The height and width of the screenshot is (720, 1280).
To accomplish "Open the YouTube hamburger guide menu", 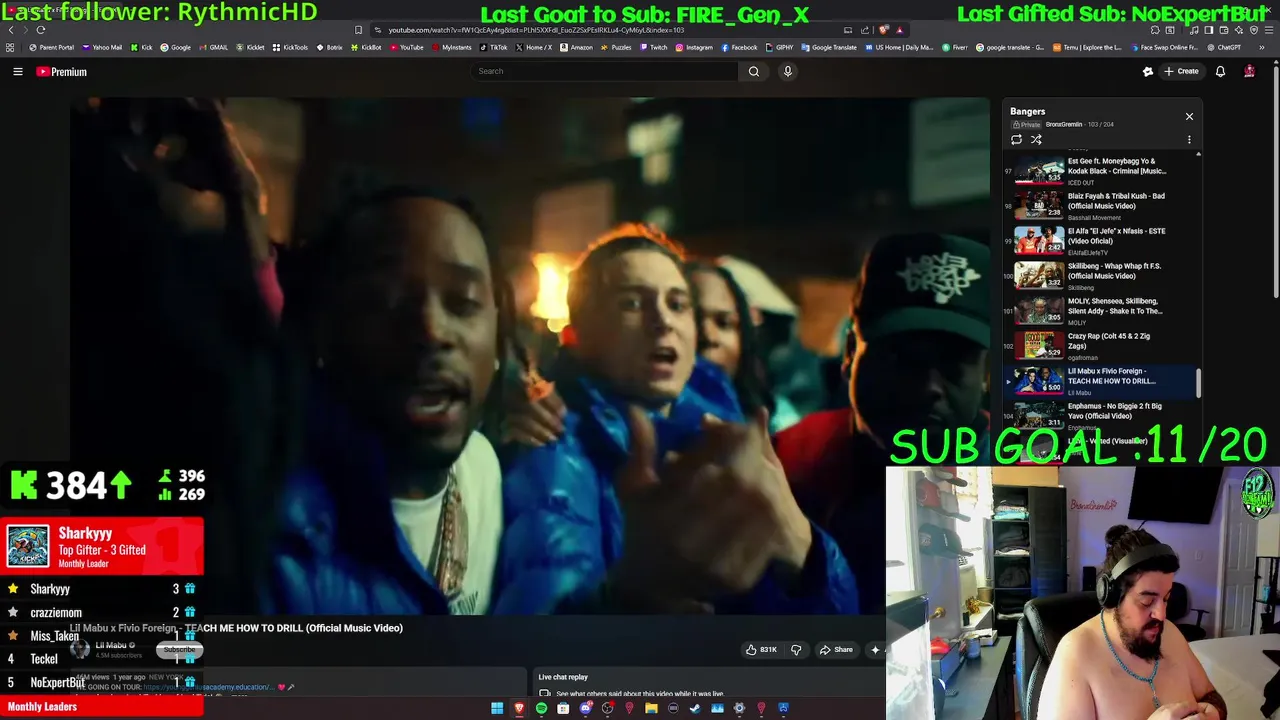I will 18,71.
